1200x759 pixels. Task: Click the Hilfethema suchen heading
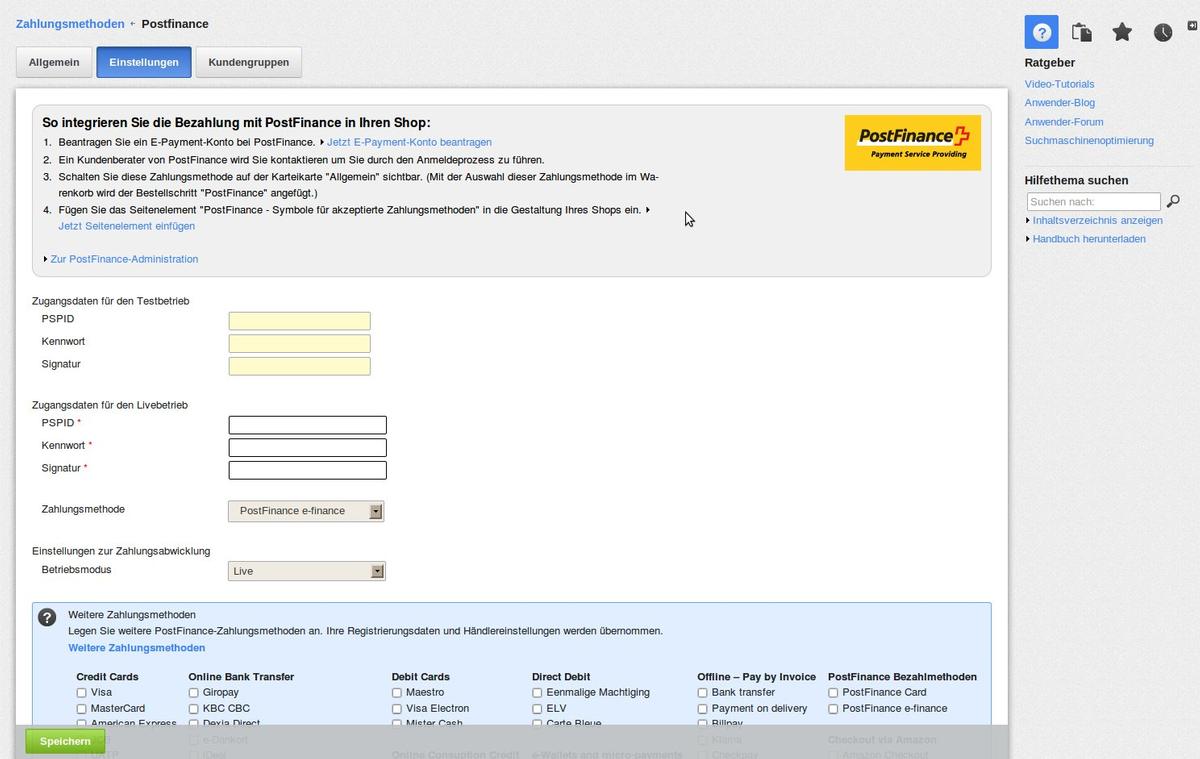(x=1076, y=181)
